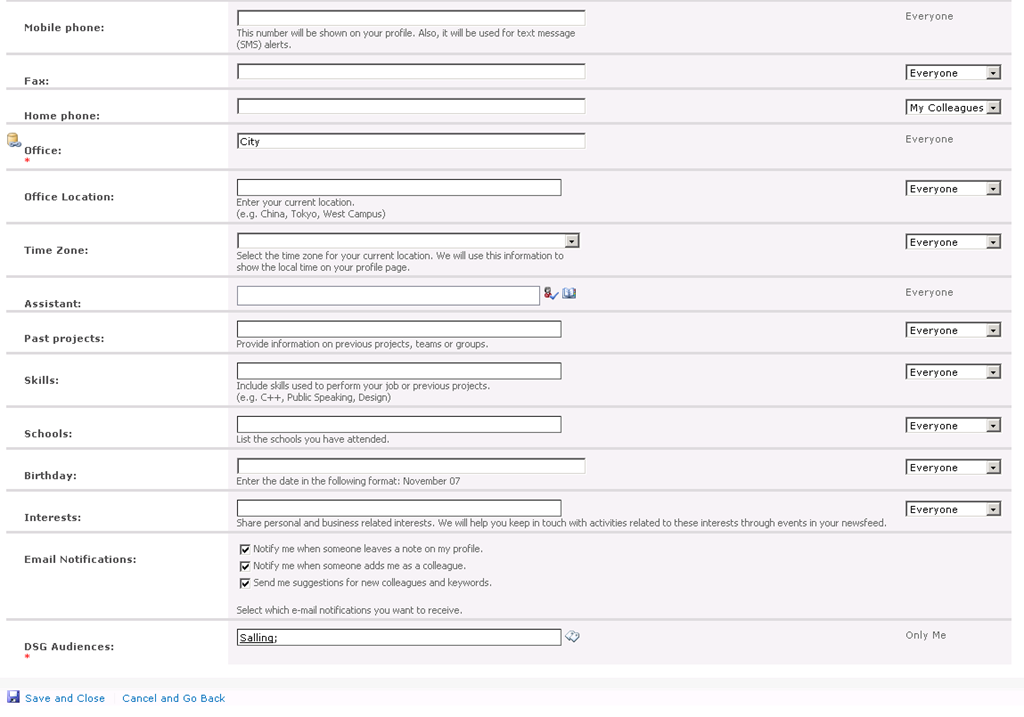This screenshot has width=1024, height=717.
Task: Open the Fax visibility dropdown
Action: tap(993, 73)
